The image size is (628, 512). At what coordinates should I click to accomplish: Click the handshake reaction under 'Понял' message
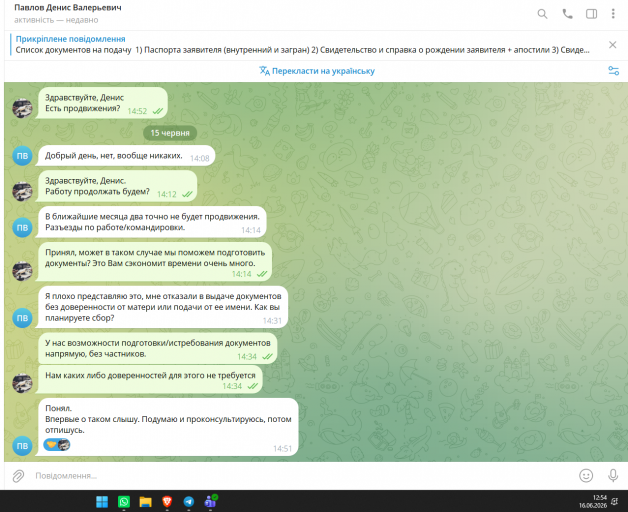point(57,444)
